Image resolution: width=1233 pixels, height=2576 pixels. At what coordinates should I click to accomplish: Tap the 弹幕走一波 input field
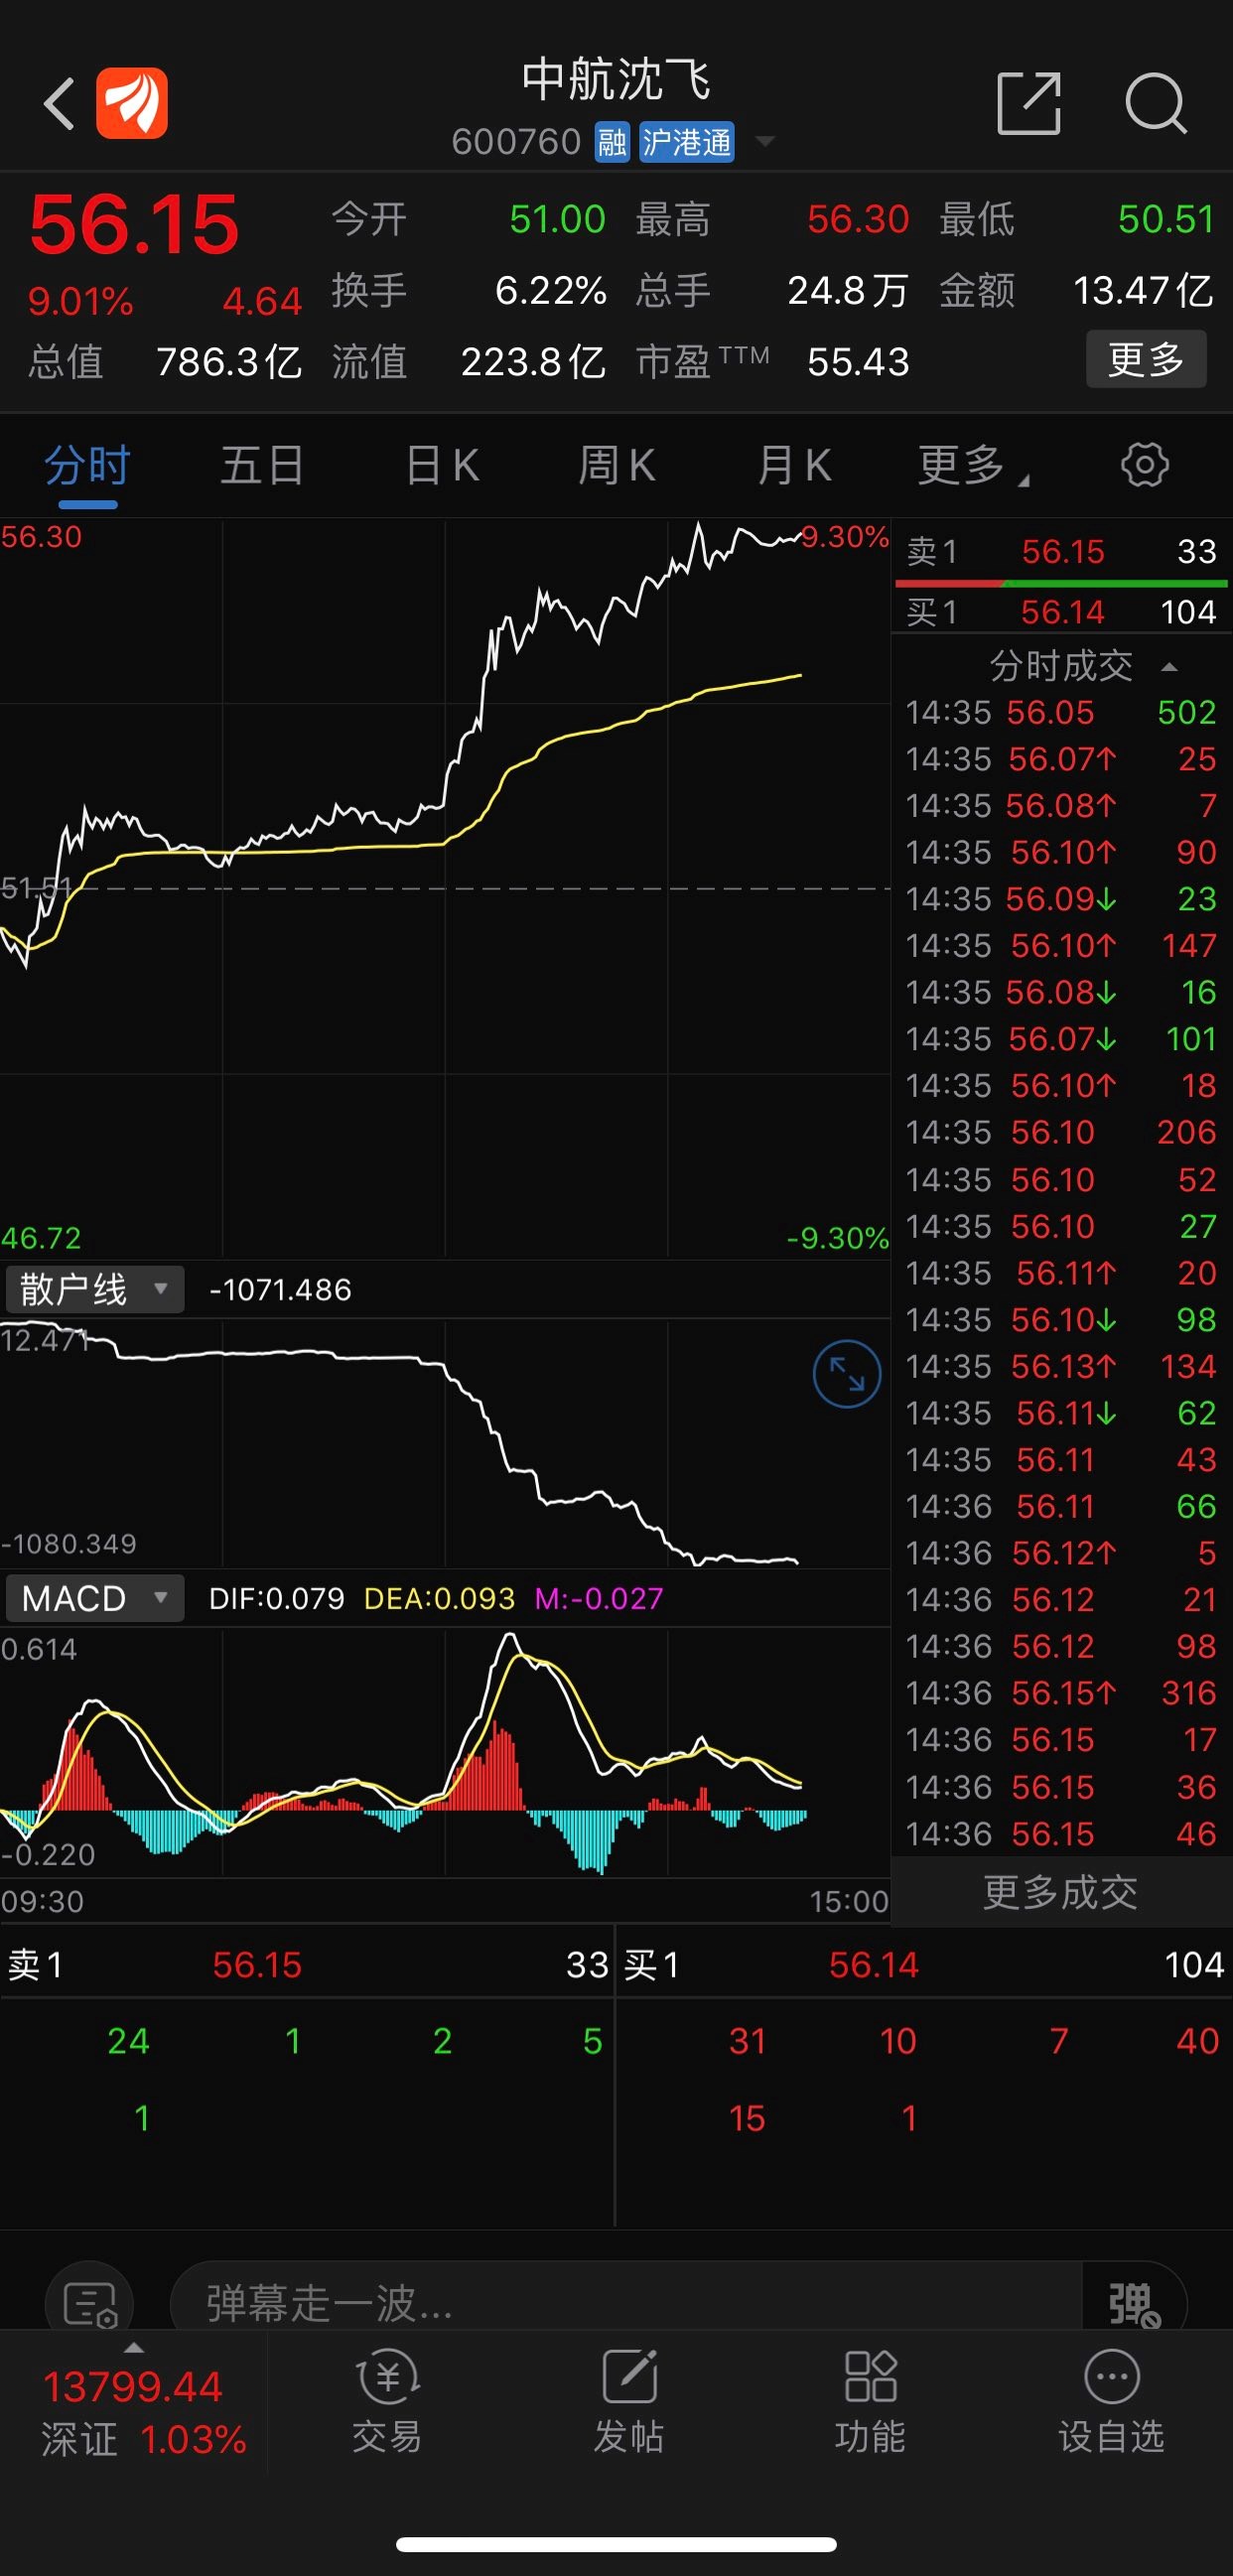(625, 2304)
